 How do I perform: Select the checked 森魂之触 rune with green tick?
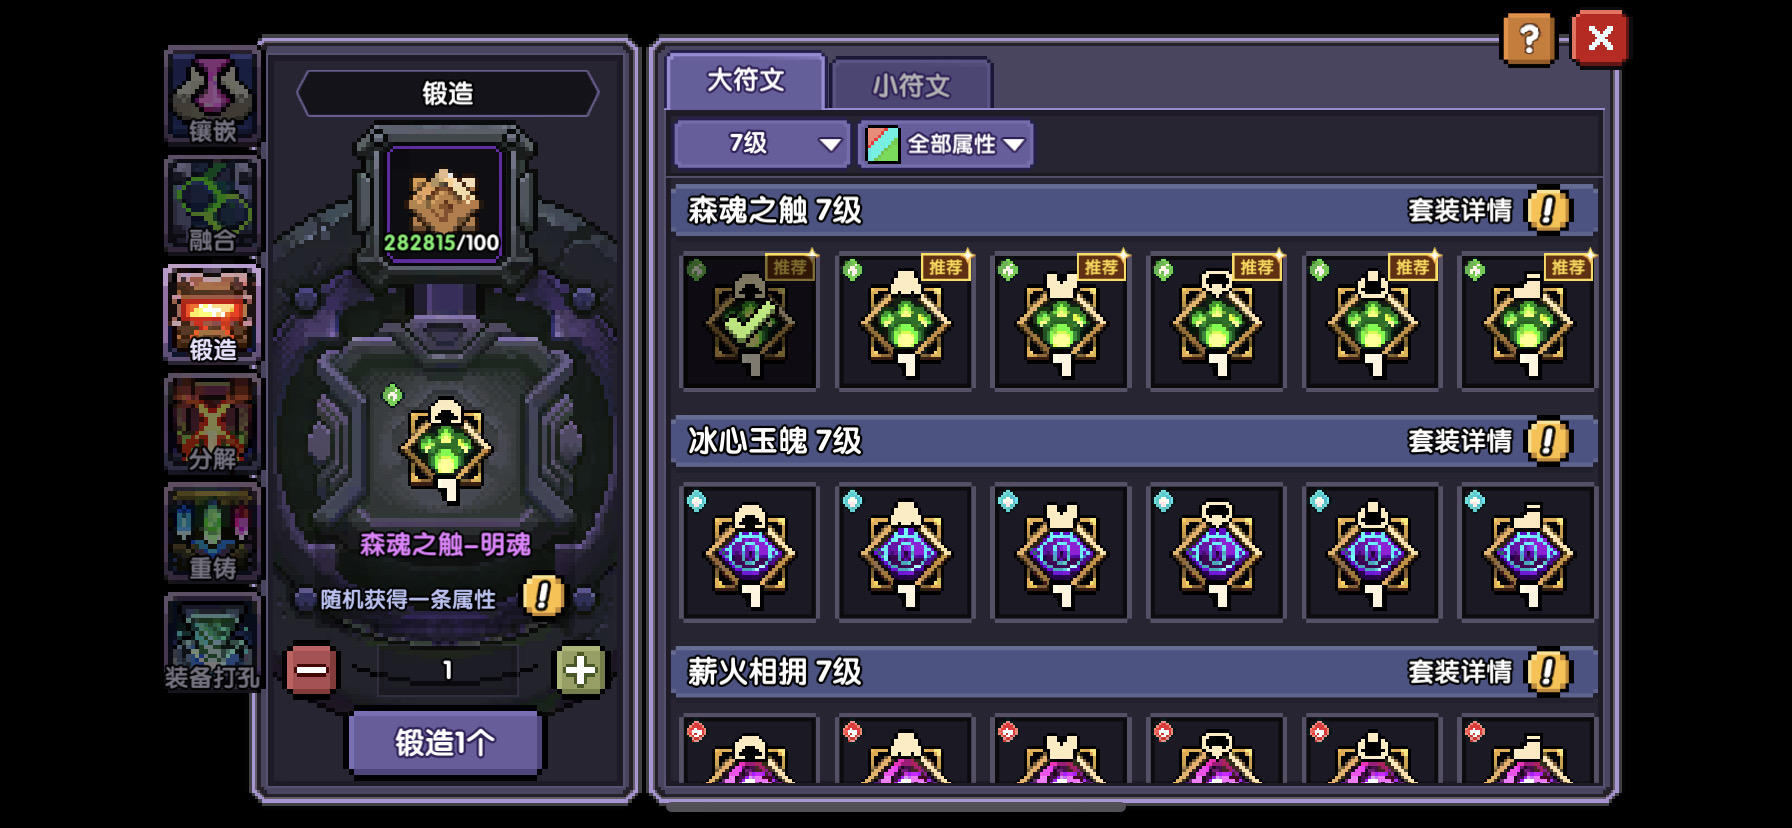point(749,321)
